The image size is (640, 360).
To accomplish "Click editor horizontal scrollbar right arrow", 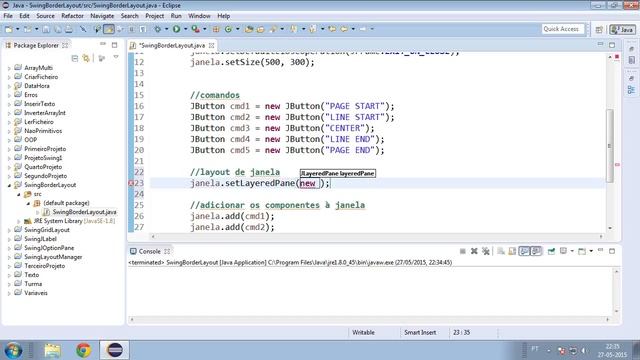I will 601,236.
